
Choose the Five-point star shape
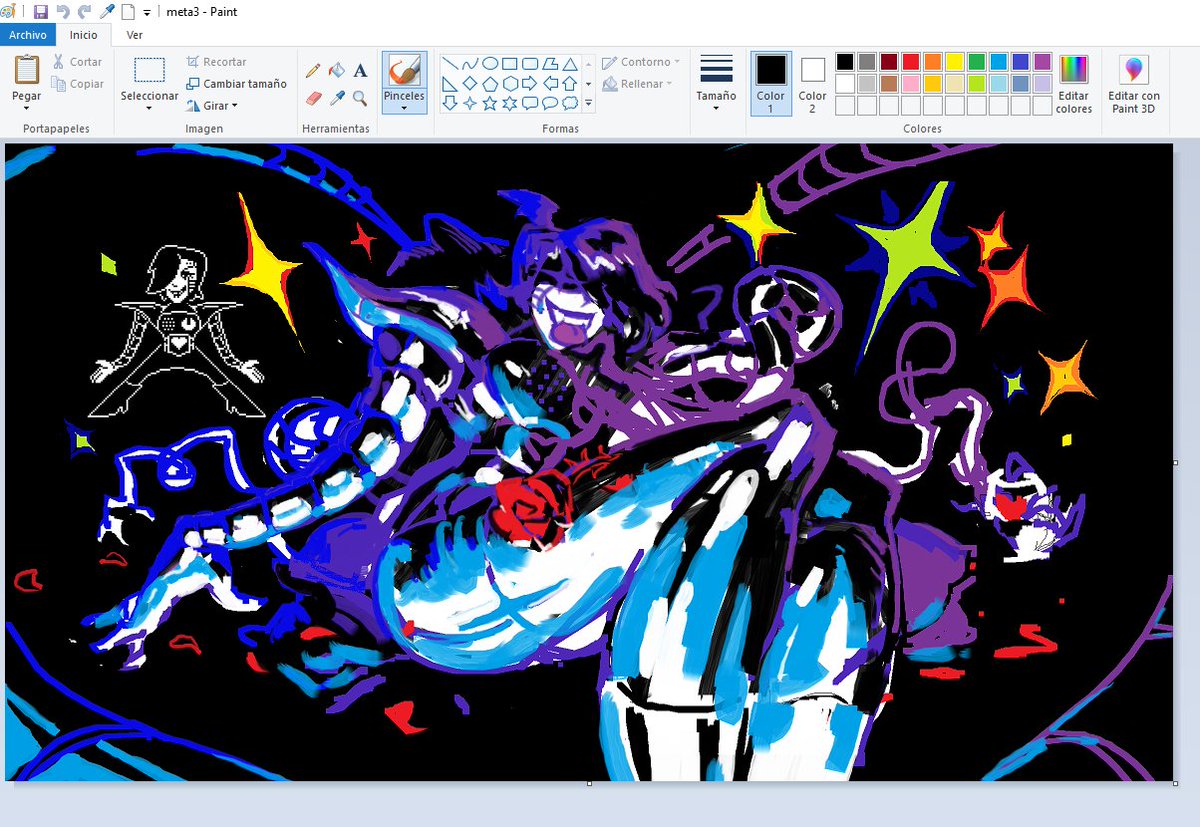click(490, 103)
